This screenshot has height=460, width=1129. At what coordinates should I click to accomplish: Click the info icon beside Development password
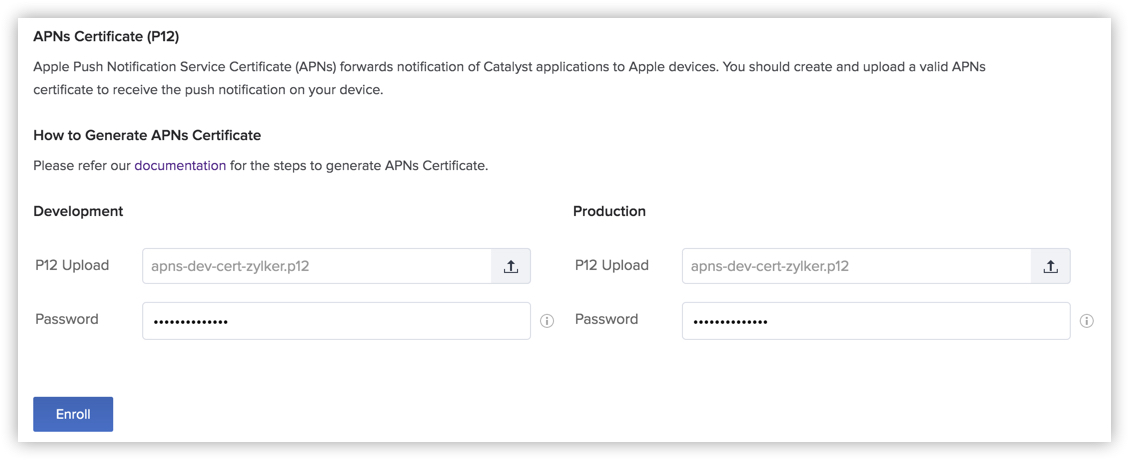[x=547, y=321]
